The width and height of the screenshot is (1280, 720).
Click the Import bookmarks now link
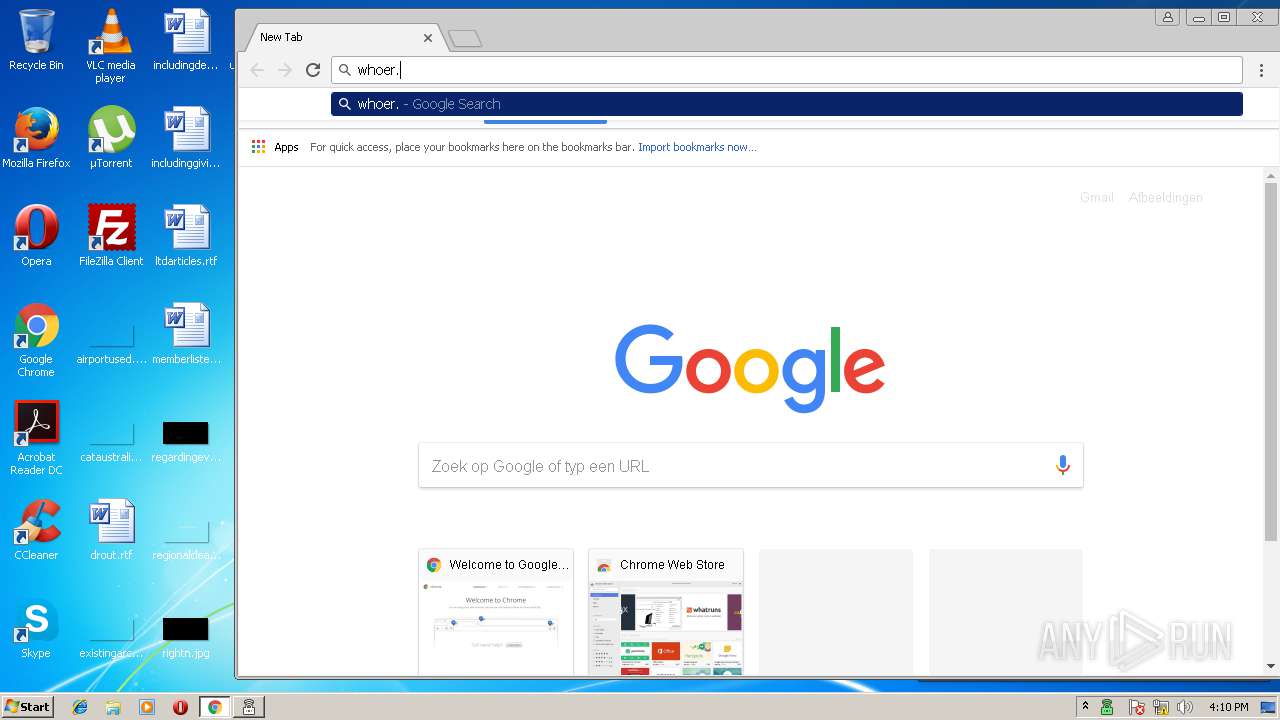[697, 147]
